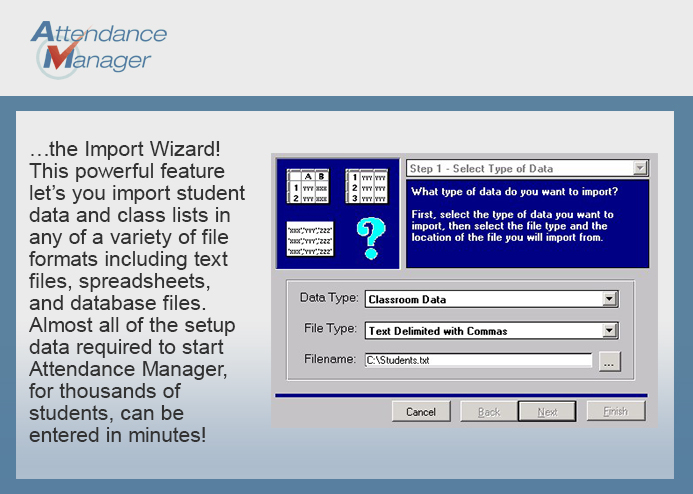This screenshot has height=494, width=693.
Task: Click the Filename field with C:\Students.txt
Action: tap(478, 360)
